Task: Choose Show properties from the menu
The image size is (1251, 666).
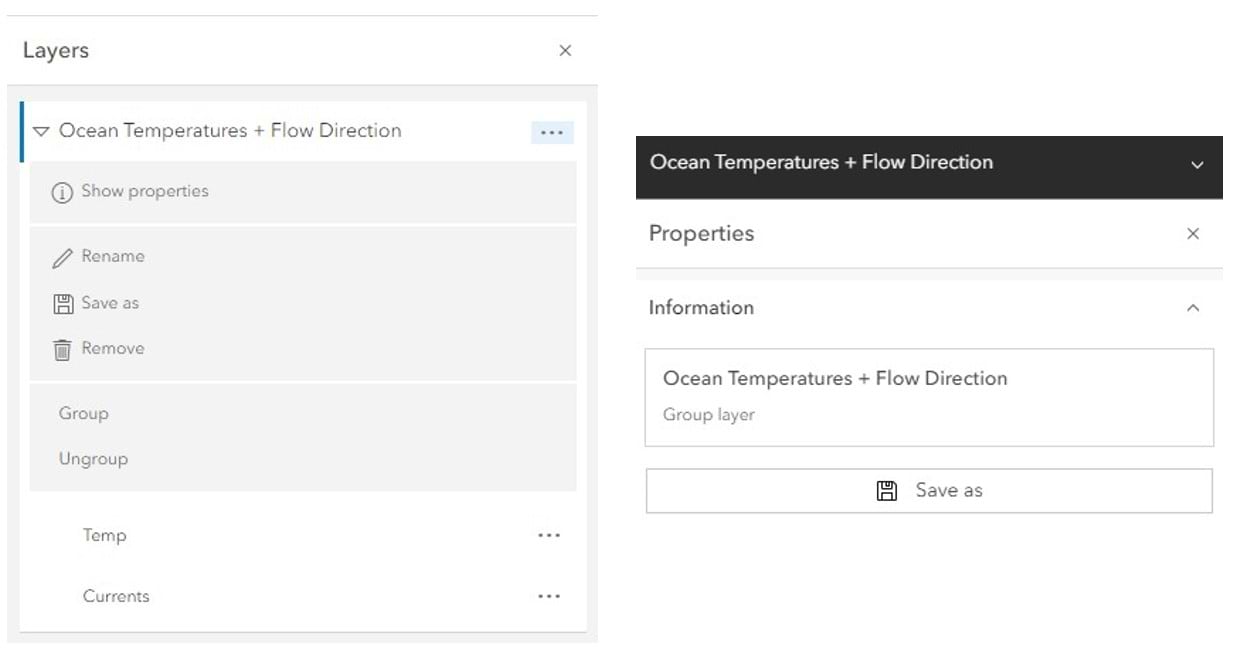Action: pos(145,191)
